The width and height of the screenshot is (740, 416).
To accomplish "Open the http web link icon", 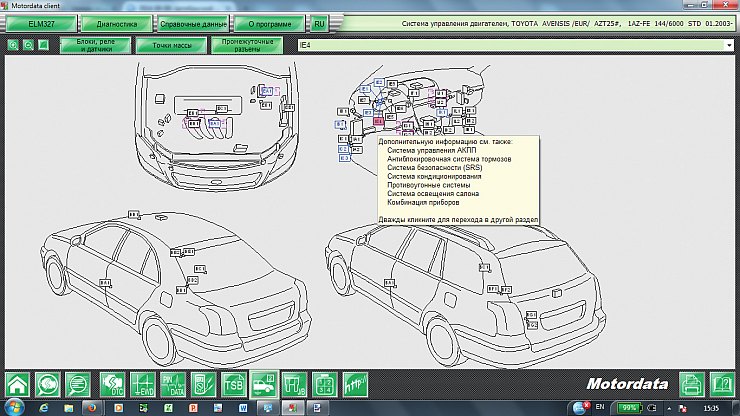I will coord(355,384).
